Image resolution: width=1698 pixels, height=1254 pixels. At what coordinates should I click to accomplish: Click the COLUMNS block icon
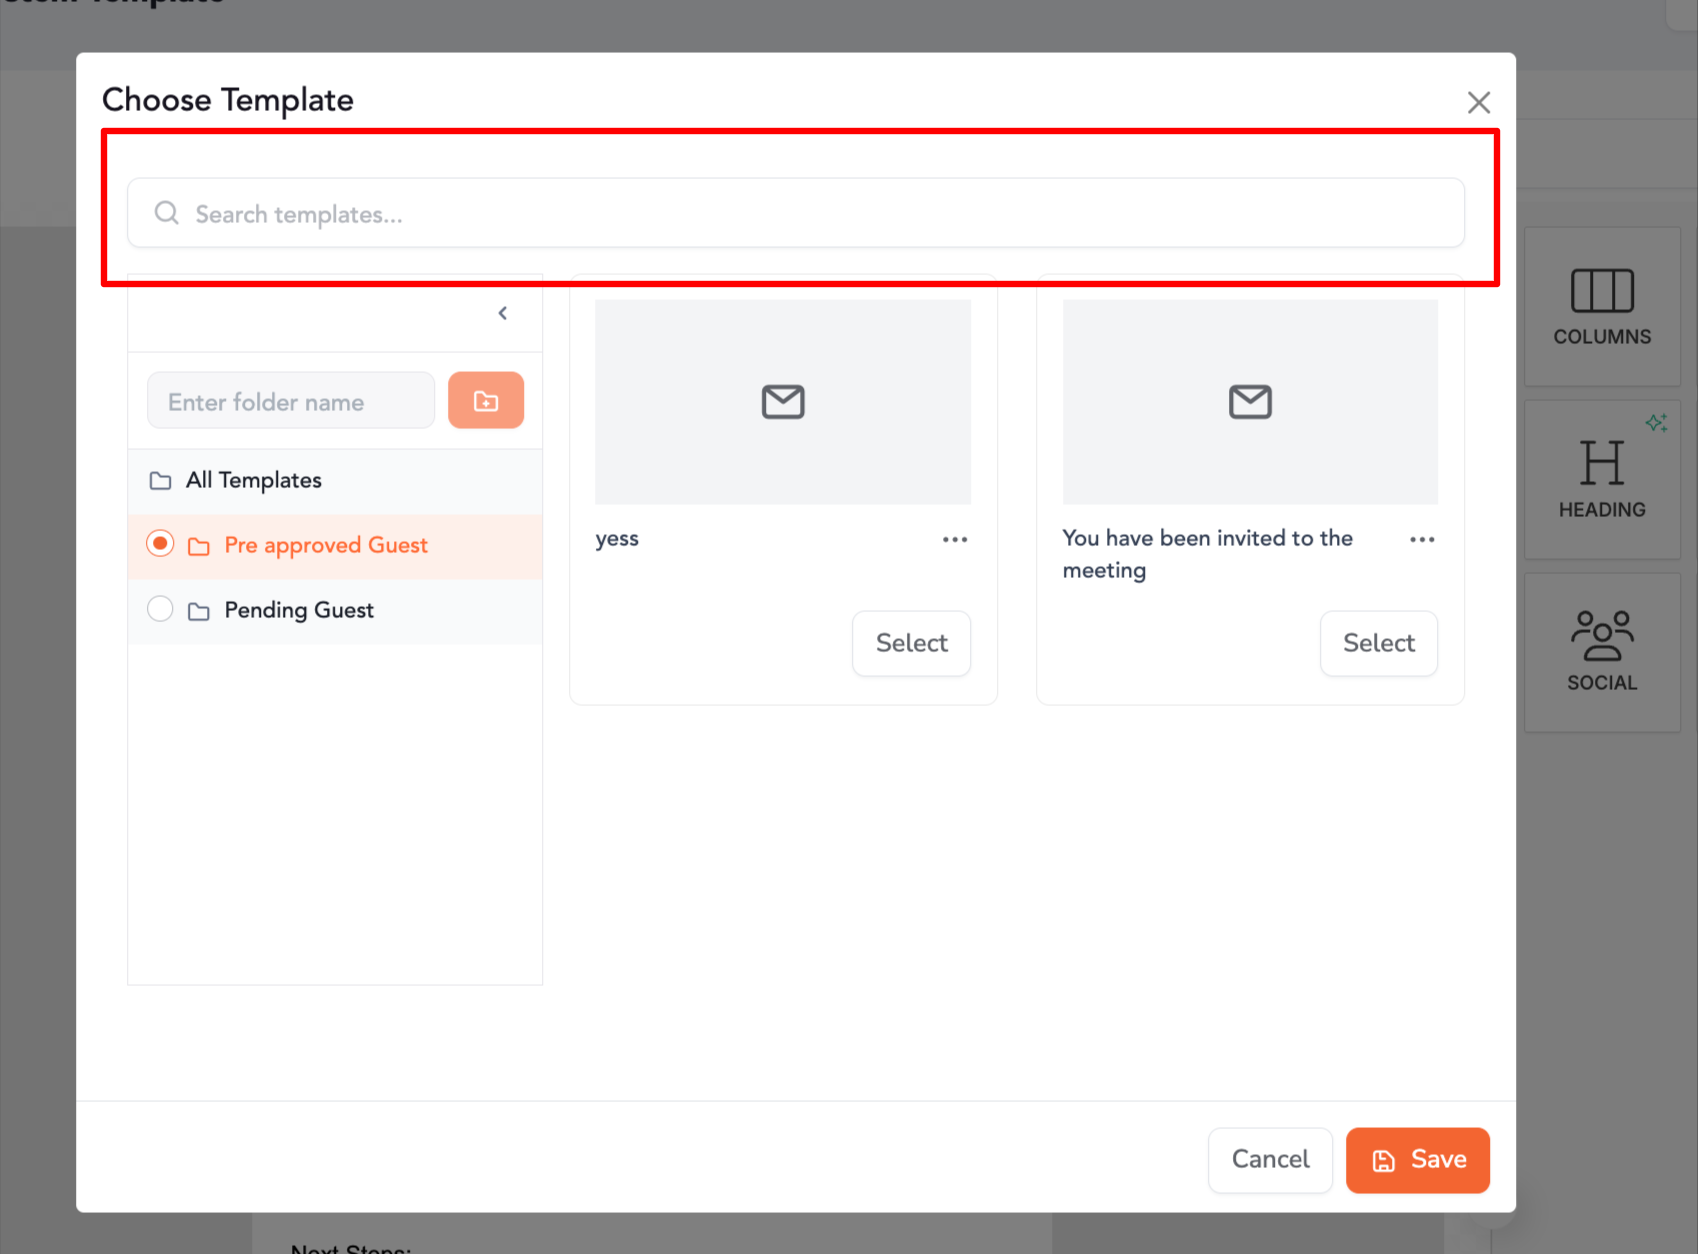point(1601,291)
